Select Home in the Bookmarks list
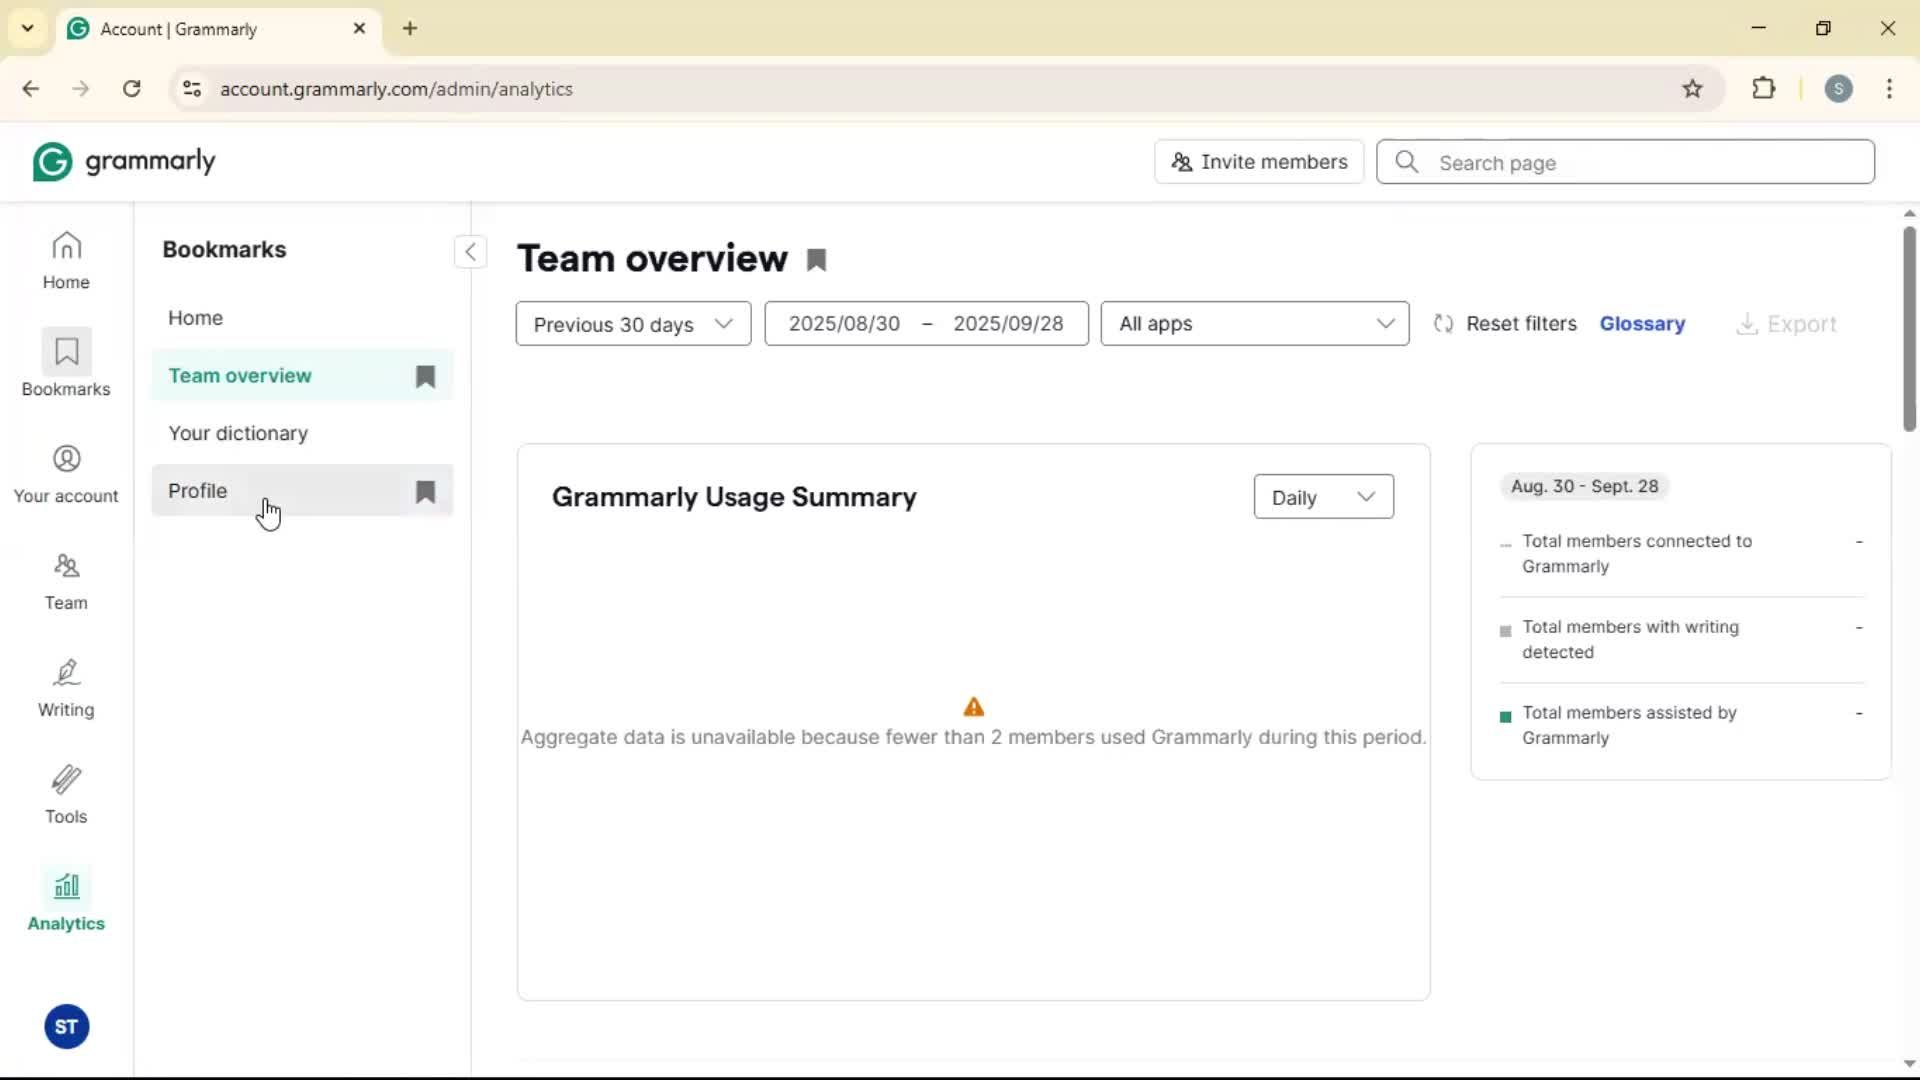Image resolution: width=1920 pixels, height=1080 pixels. pyautogui.click(x=196, y=318)
